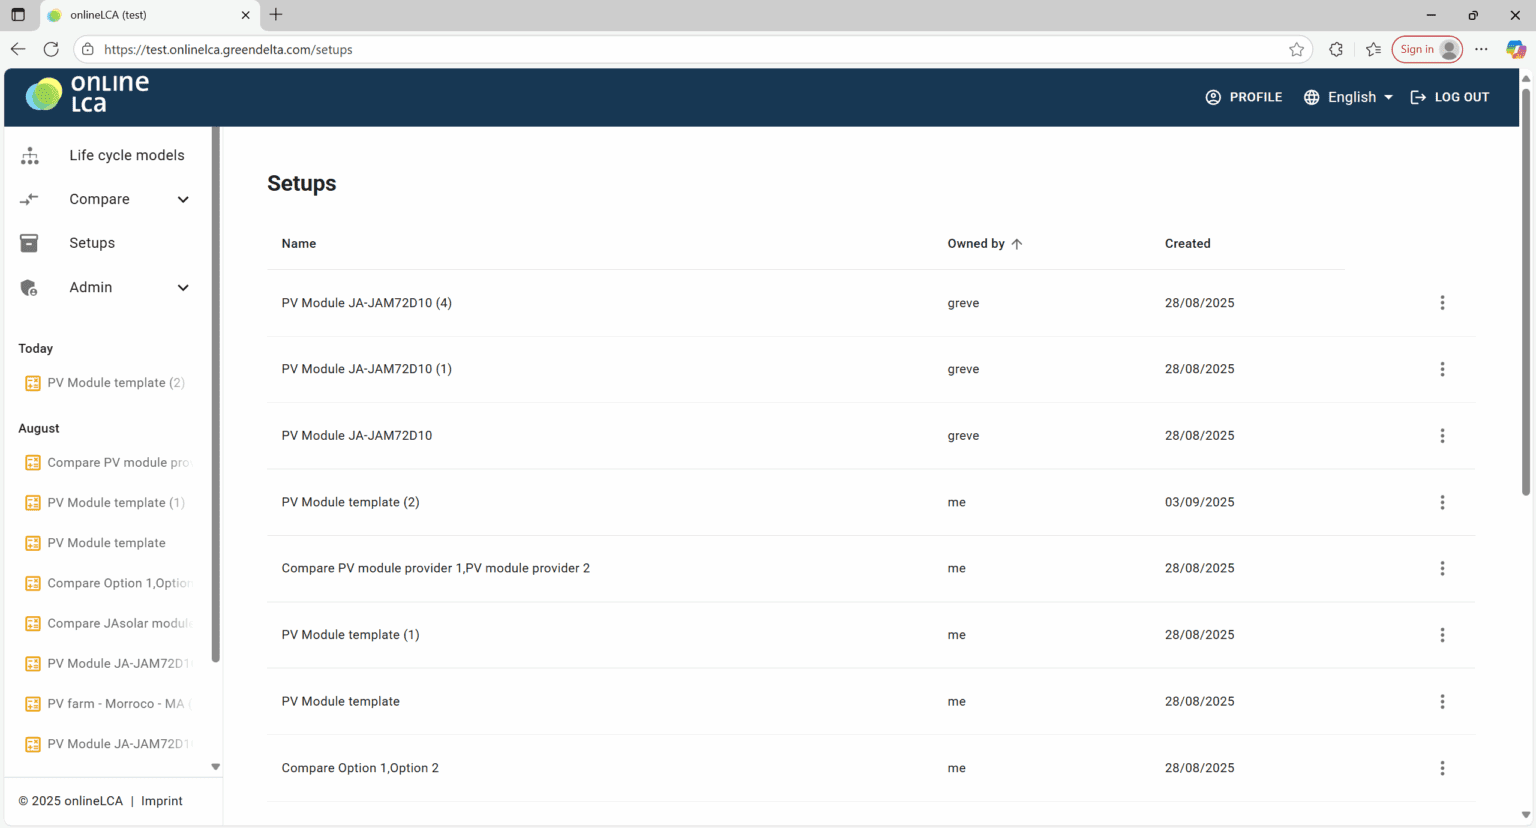This screenshot has width=1536, height=828.
Task: Open the PV Module template (2) setup row
Action: click(350, 502)
